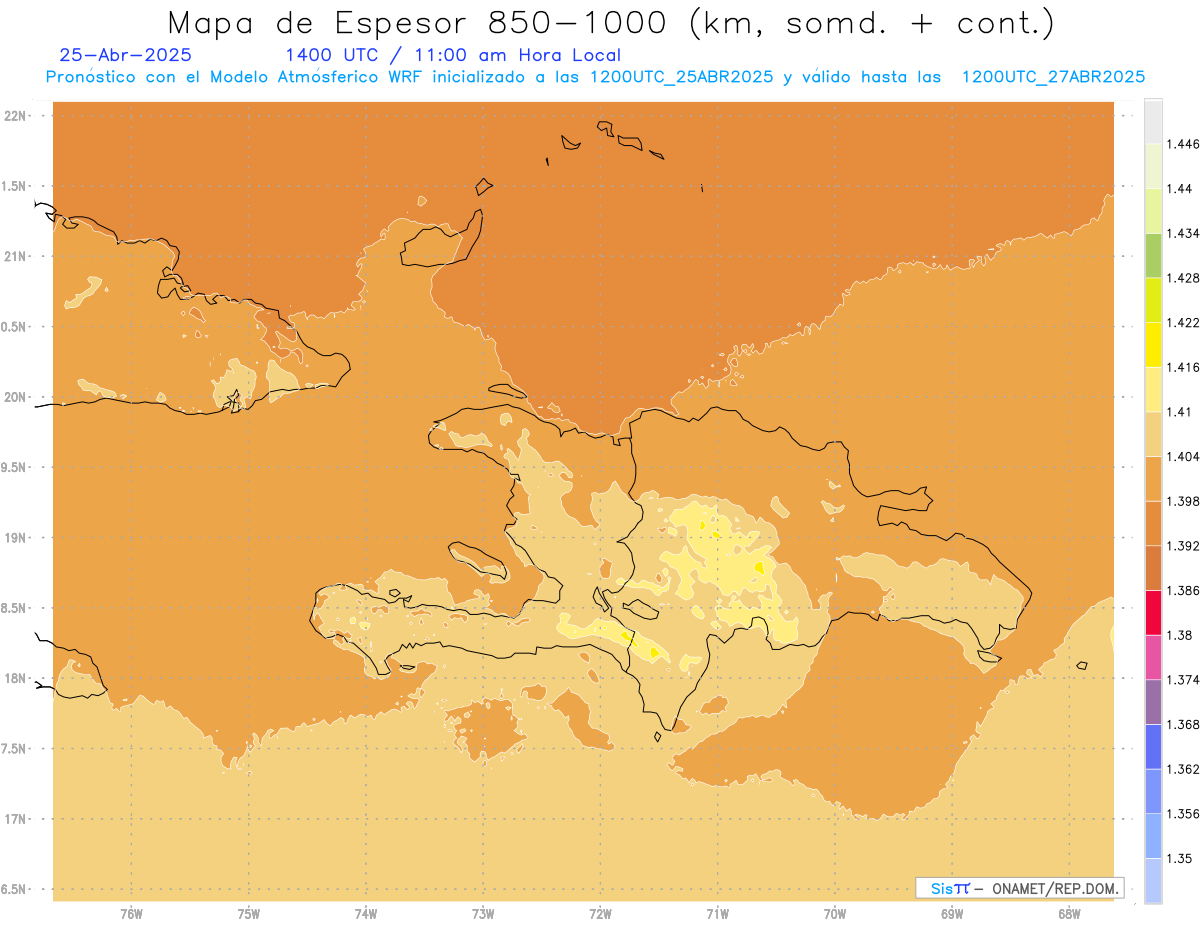Click the date label '25-Abr-2025'
The height and width of the screenshot is (927, 1200).
click(126, 55)
